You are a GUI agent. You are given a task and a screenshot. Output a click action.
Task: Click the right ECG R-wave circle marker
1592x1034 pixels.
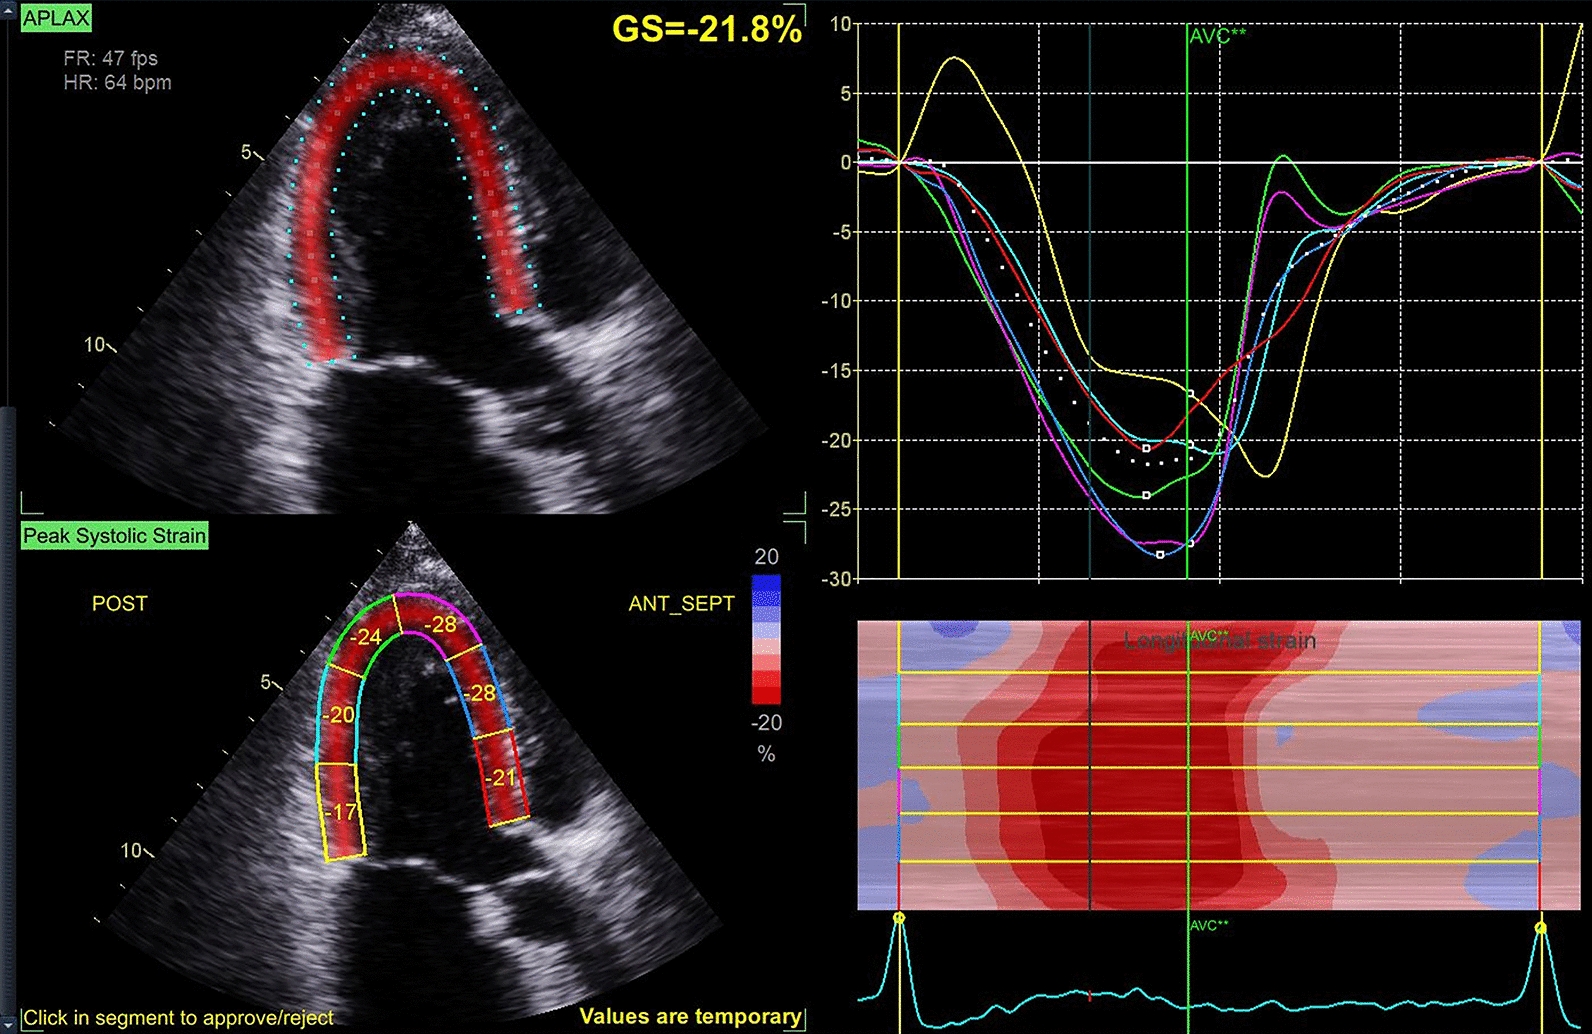point(1541,928)
